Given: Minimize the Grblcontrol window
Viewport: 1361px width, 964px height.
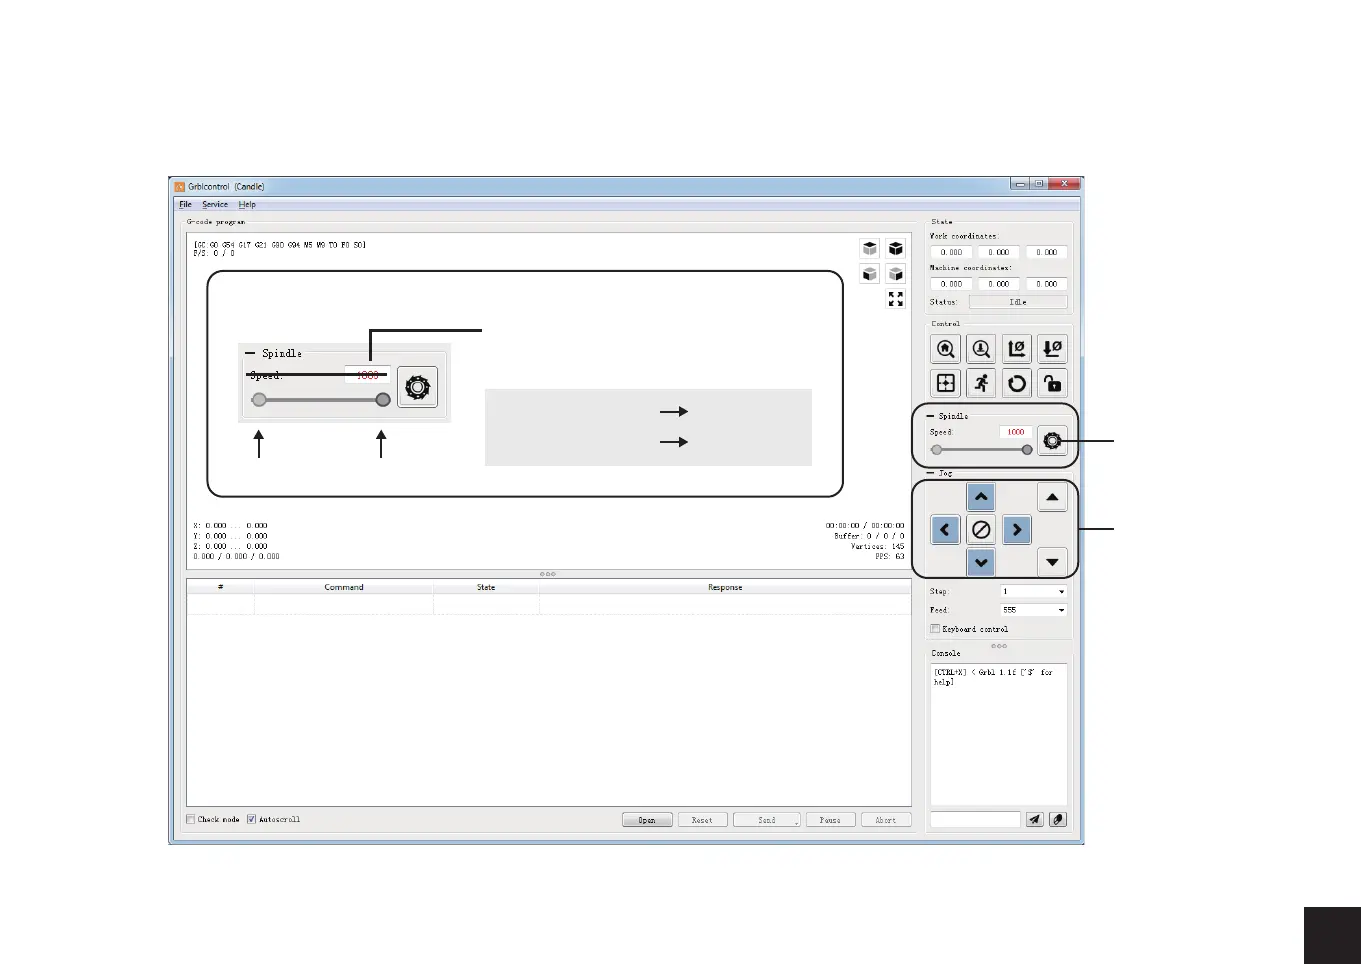Looking at the screenshot, I should (1020, 184).
